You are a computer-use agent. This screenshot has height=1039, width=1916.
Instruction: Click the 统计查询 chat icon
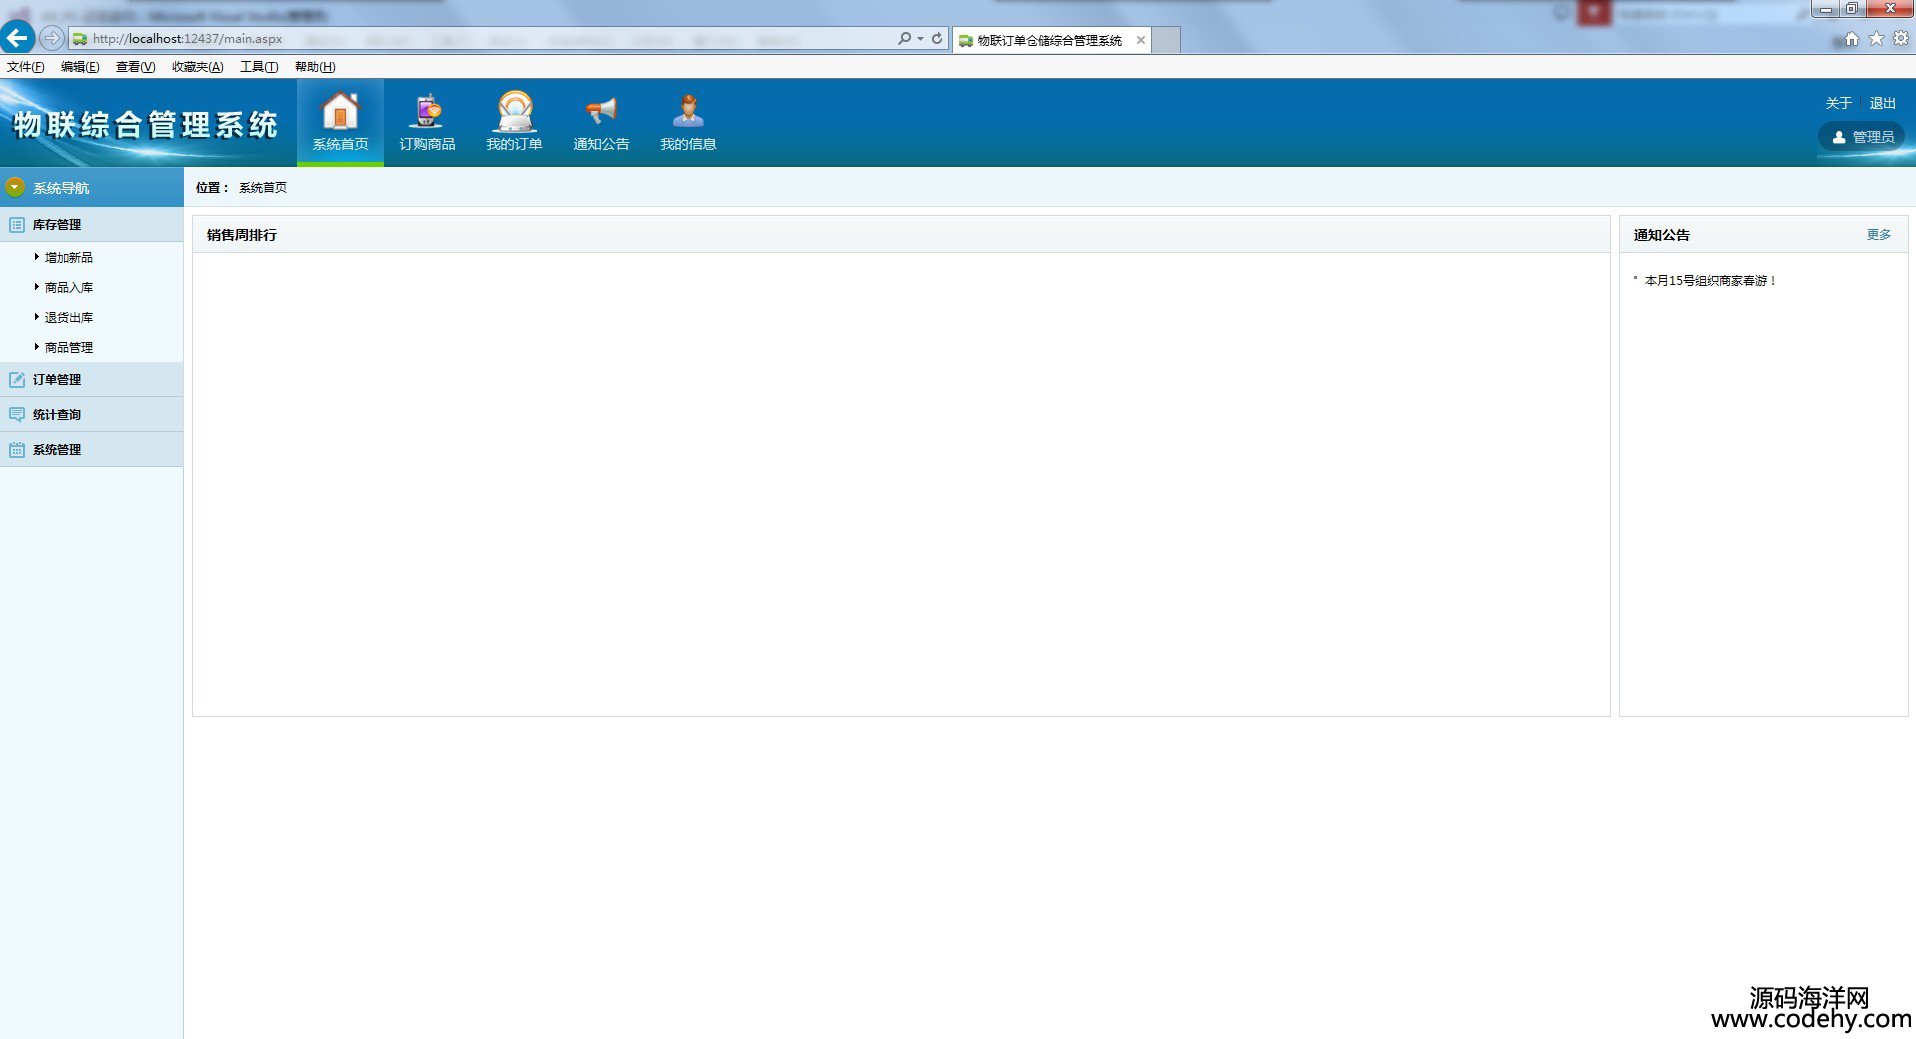point(17,415)
